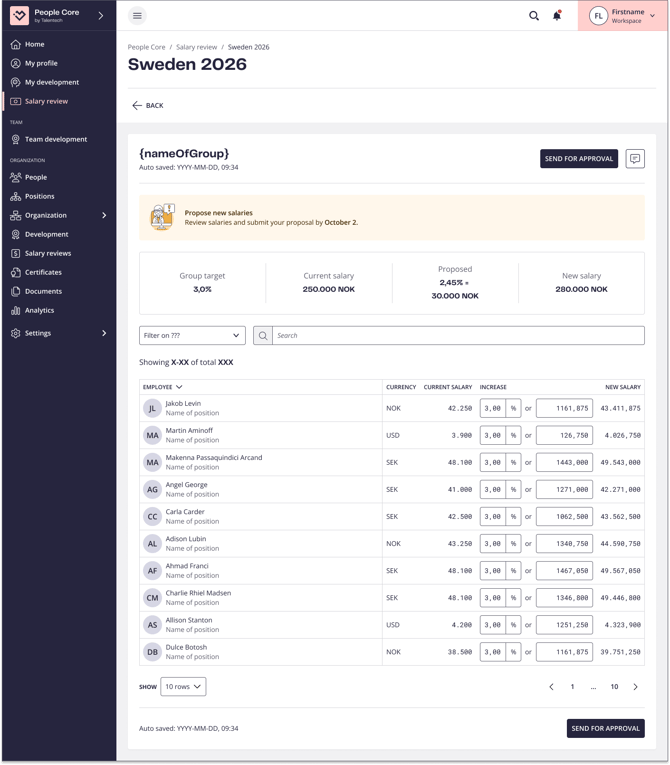
Task: Click the People Core logo icon
Action: pyautogui.click(x=20, y=16)
